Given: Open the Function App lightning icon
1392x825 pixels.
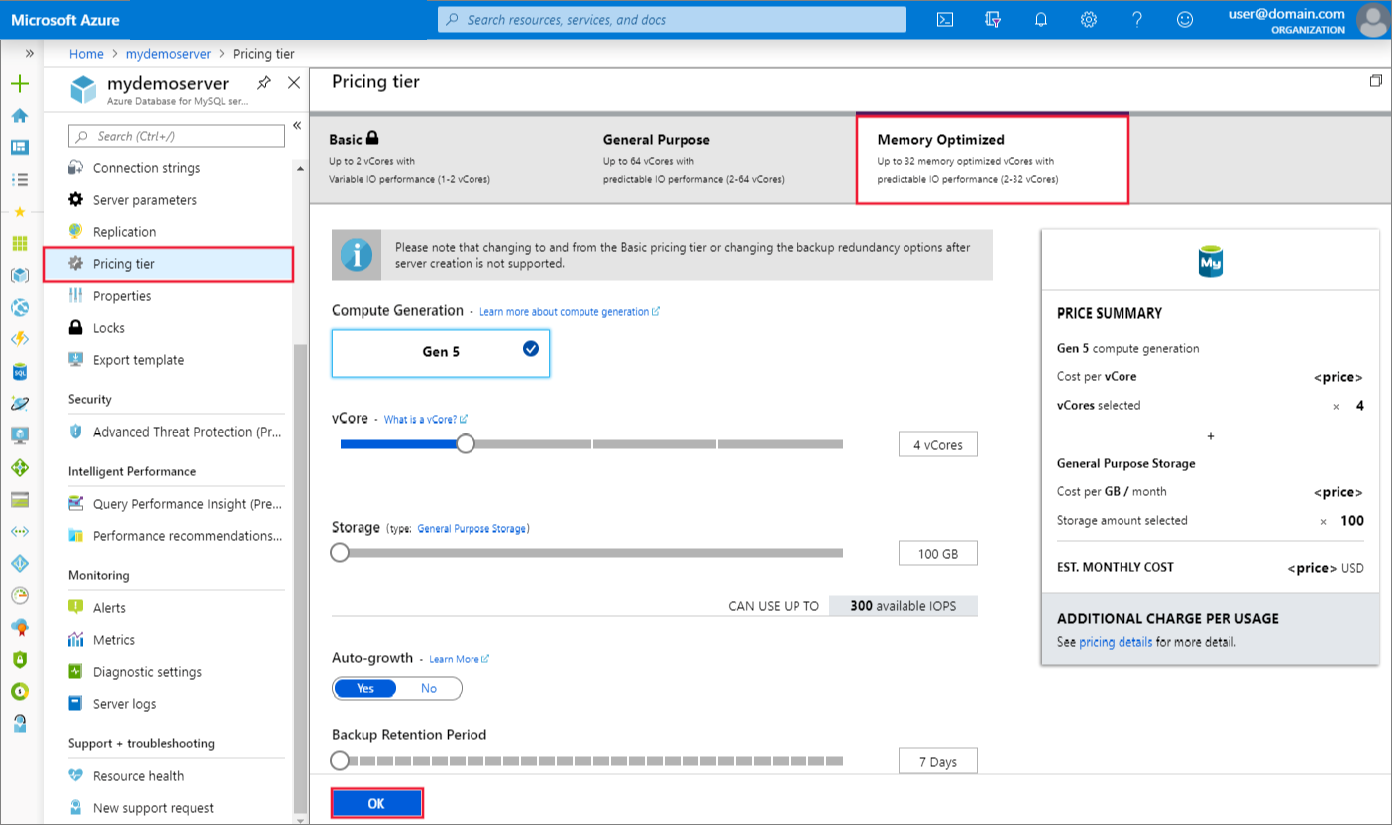Looking at the screenshot, I should pyautogui.click(x=19, y=340).
